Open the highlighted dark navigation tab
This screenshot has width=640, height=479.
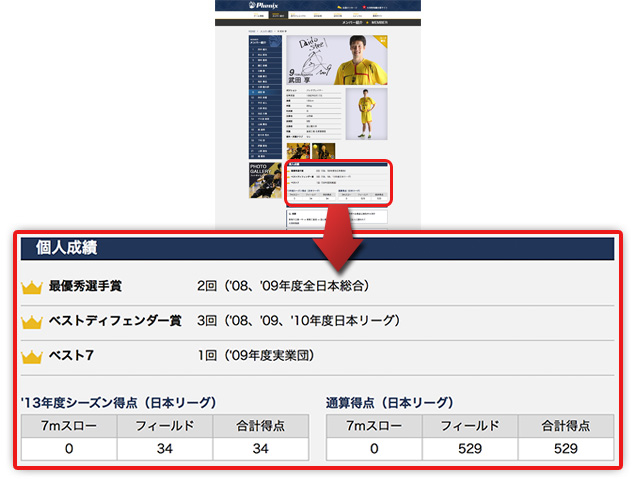[278, 15]
